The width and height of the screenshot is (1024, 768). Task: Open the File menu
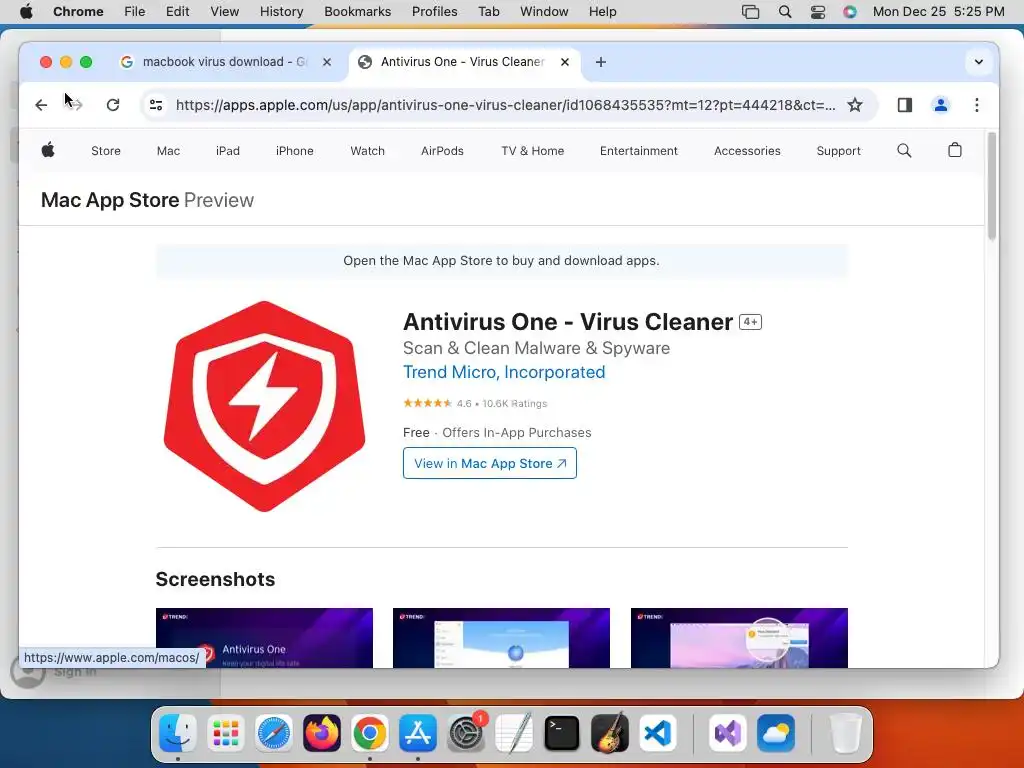[135, 12]
